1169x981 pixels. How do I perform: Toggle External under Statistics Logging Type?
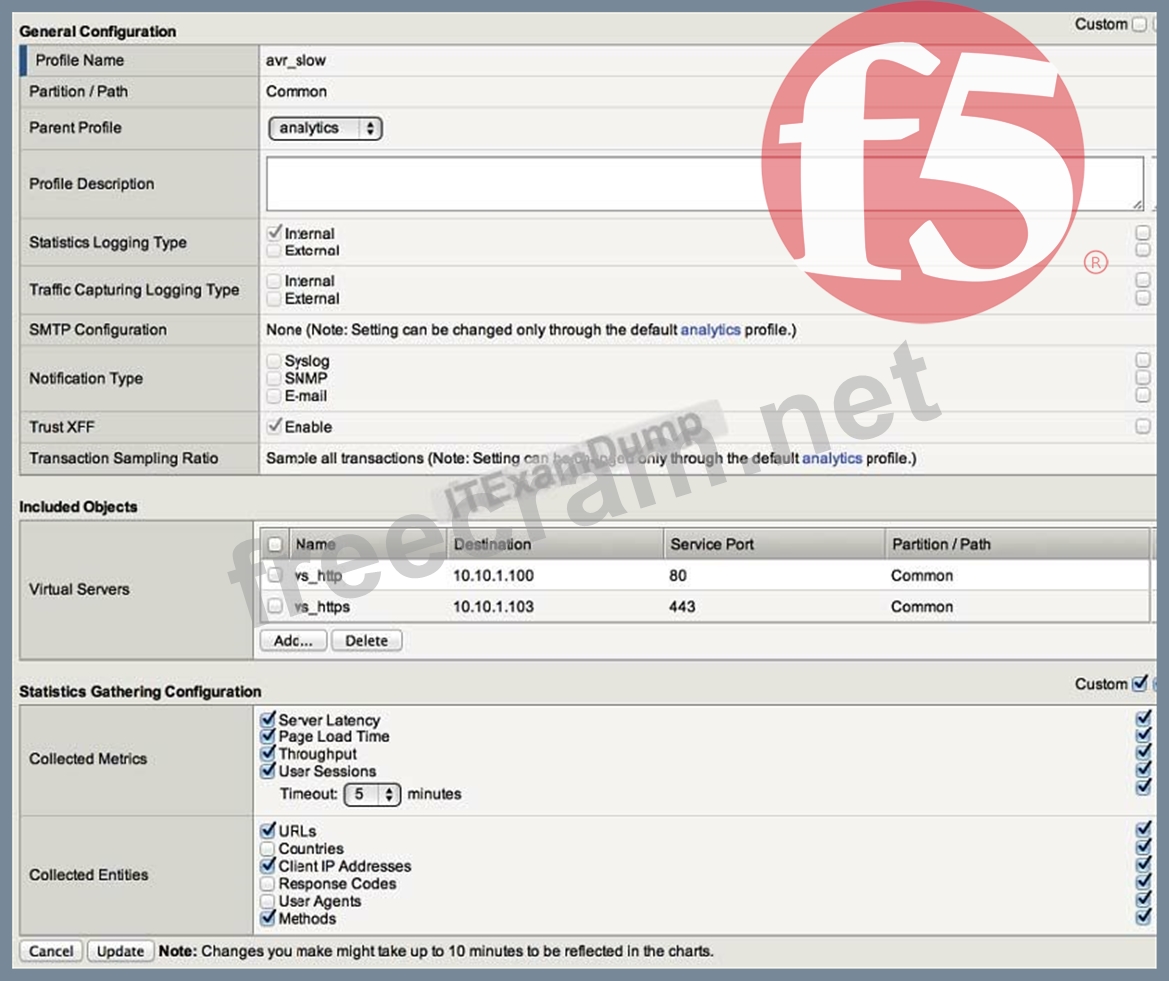point(274,250)
